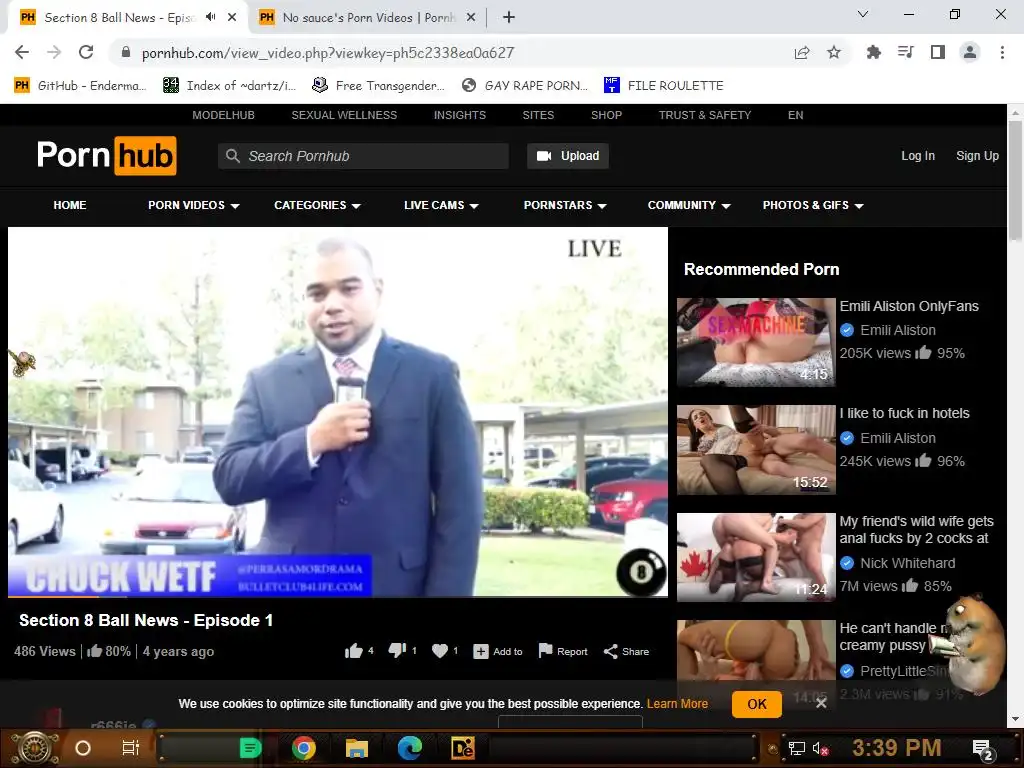Go to the Home navigation item
Screen dimensions: 1024x768
pos(70,205)
